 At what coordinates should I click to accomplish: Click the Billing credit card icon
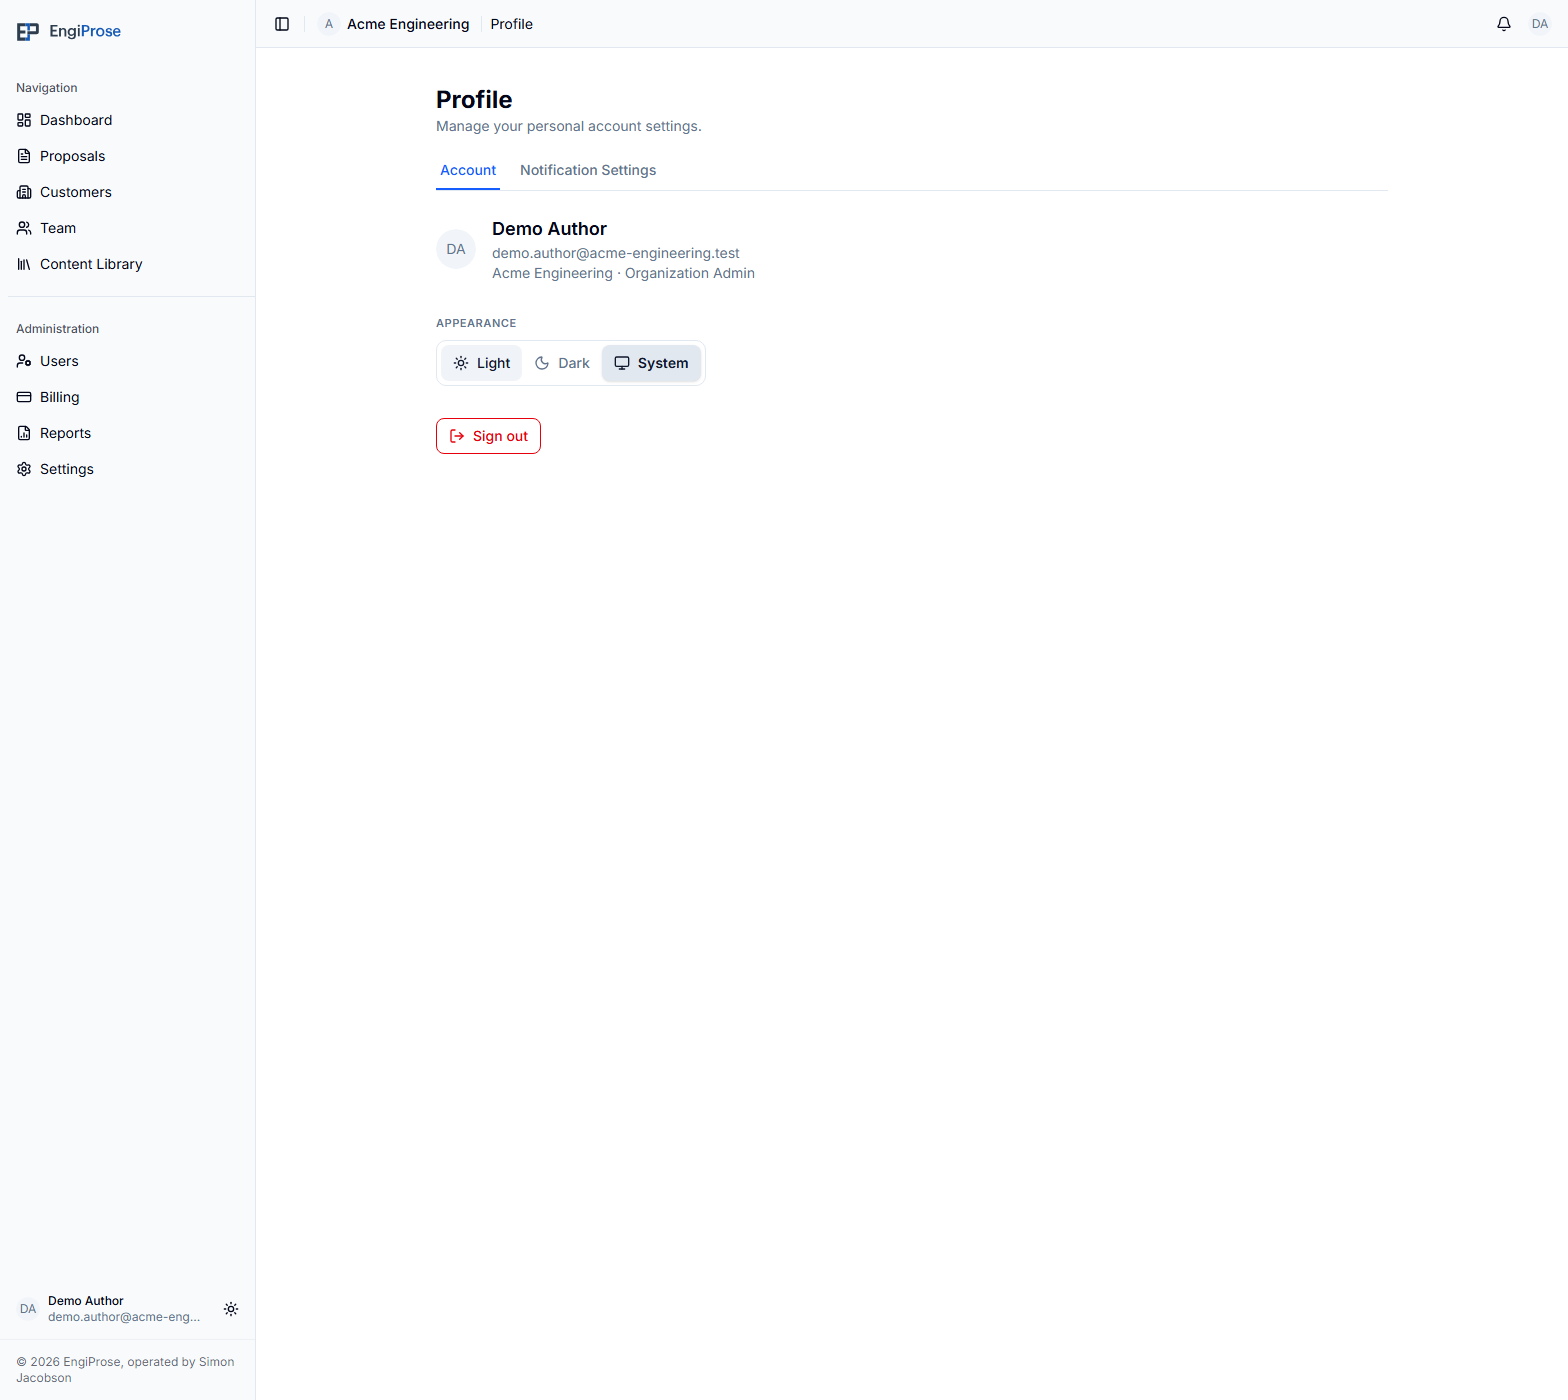click(24, 397)
